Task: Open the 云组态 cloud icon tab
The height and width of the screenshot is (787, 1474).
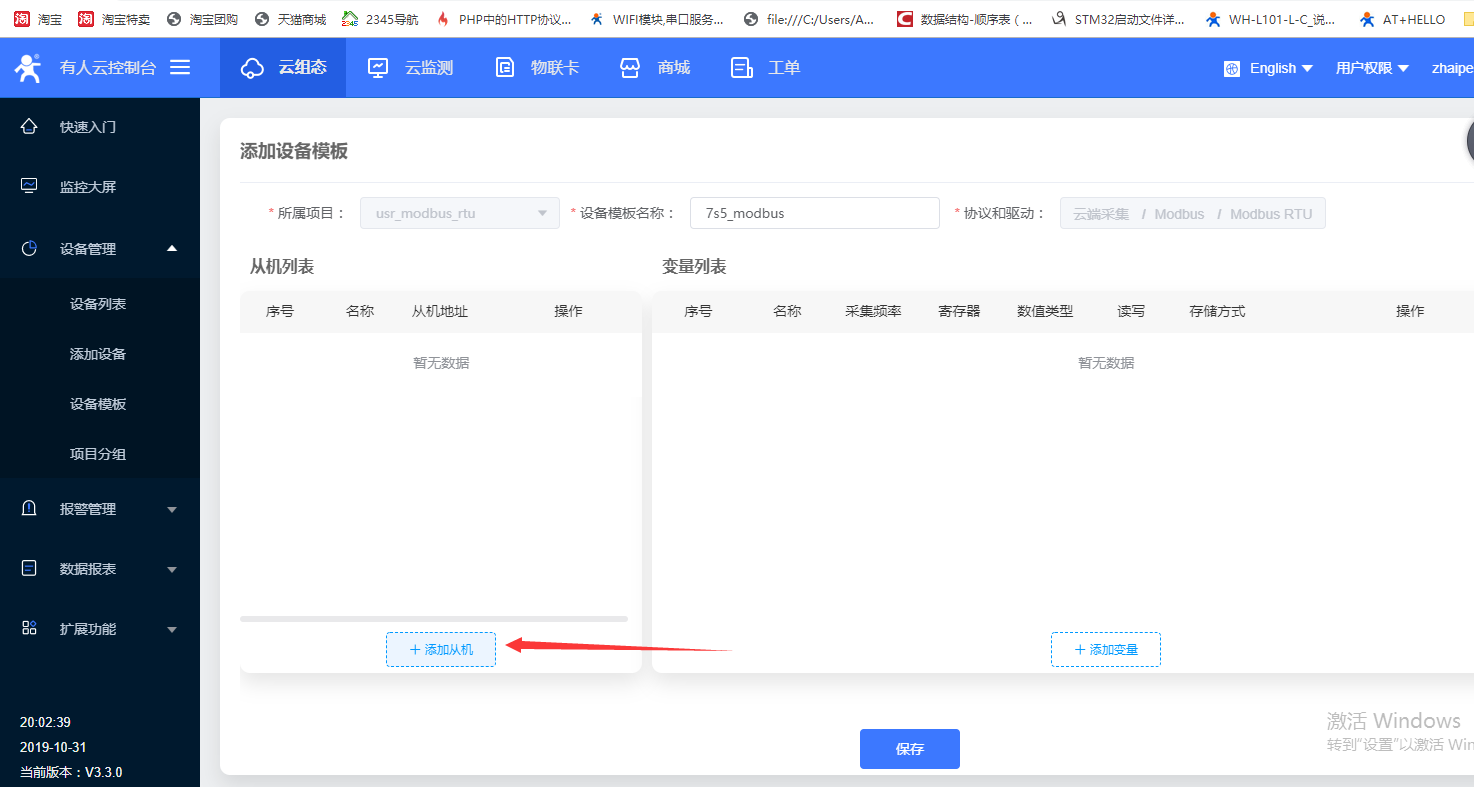Action: [253, 68]
